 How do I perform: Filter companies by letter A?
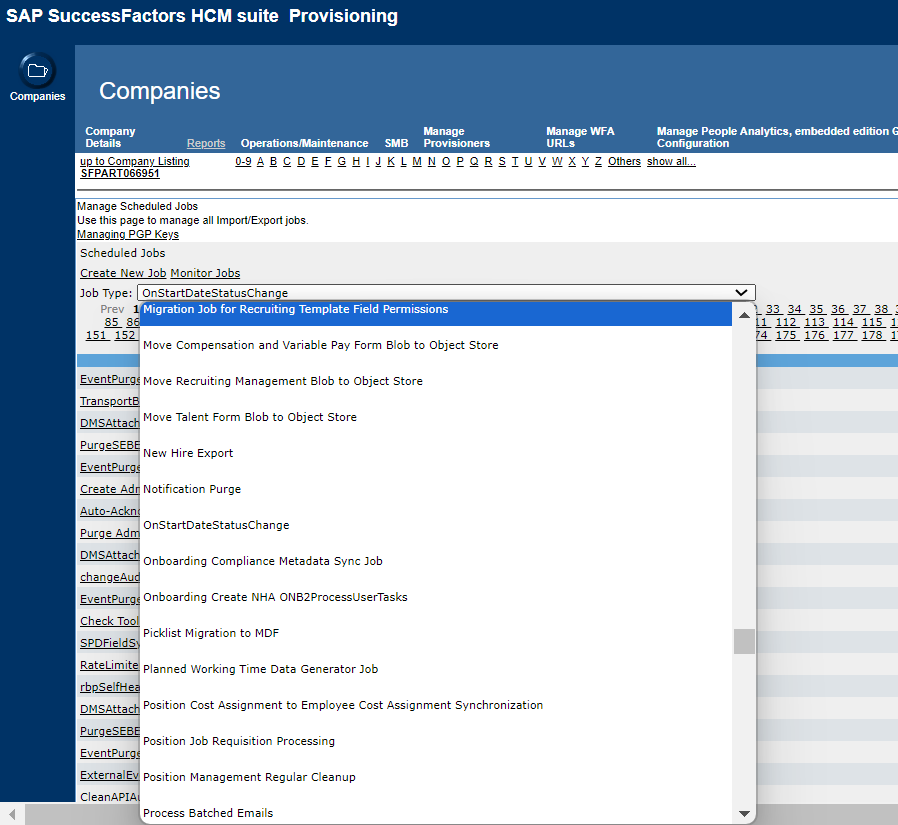(260, 161)
